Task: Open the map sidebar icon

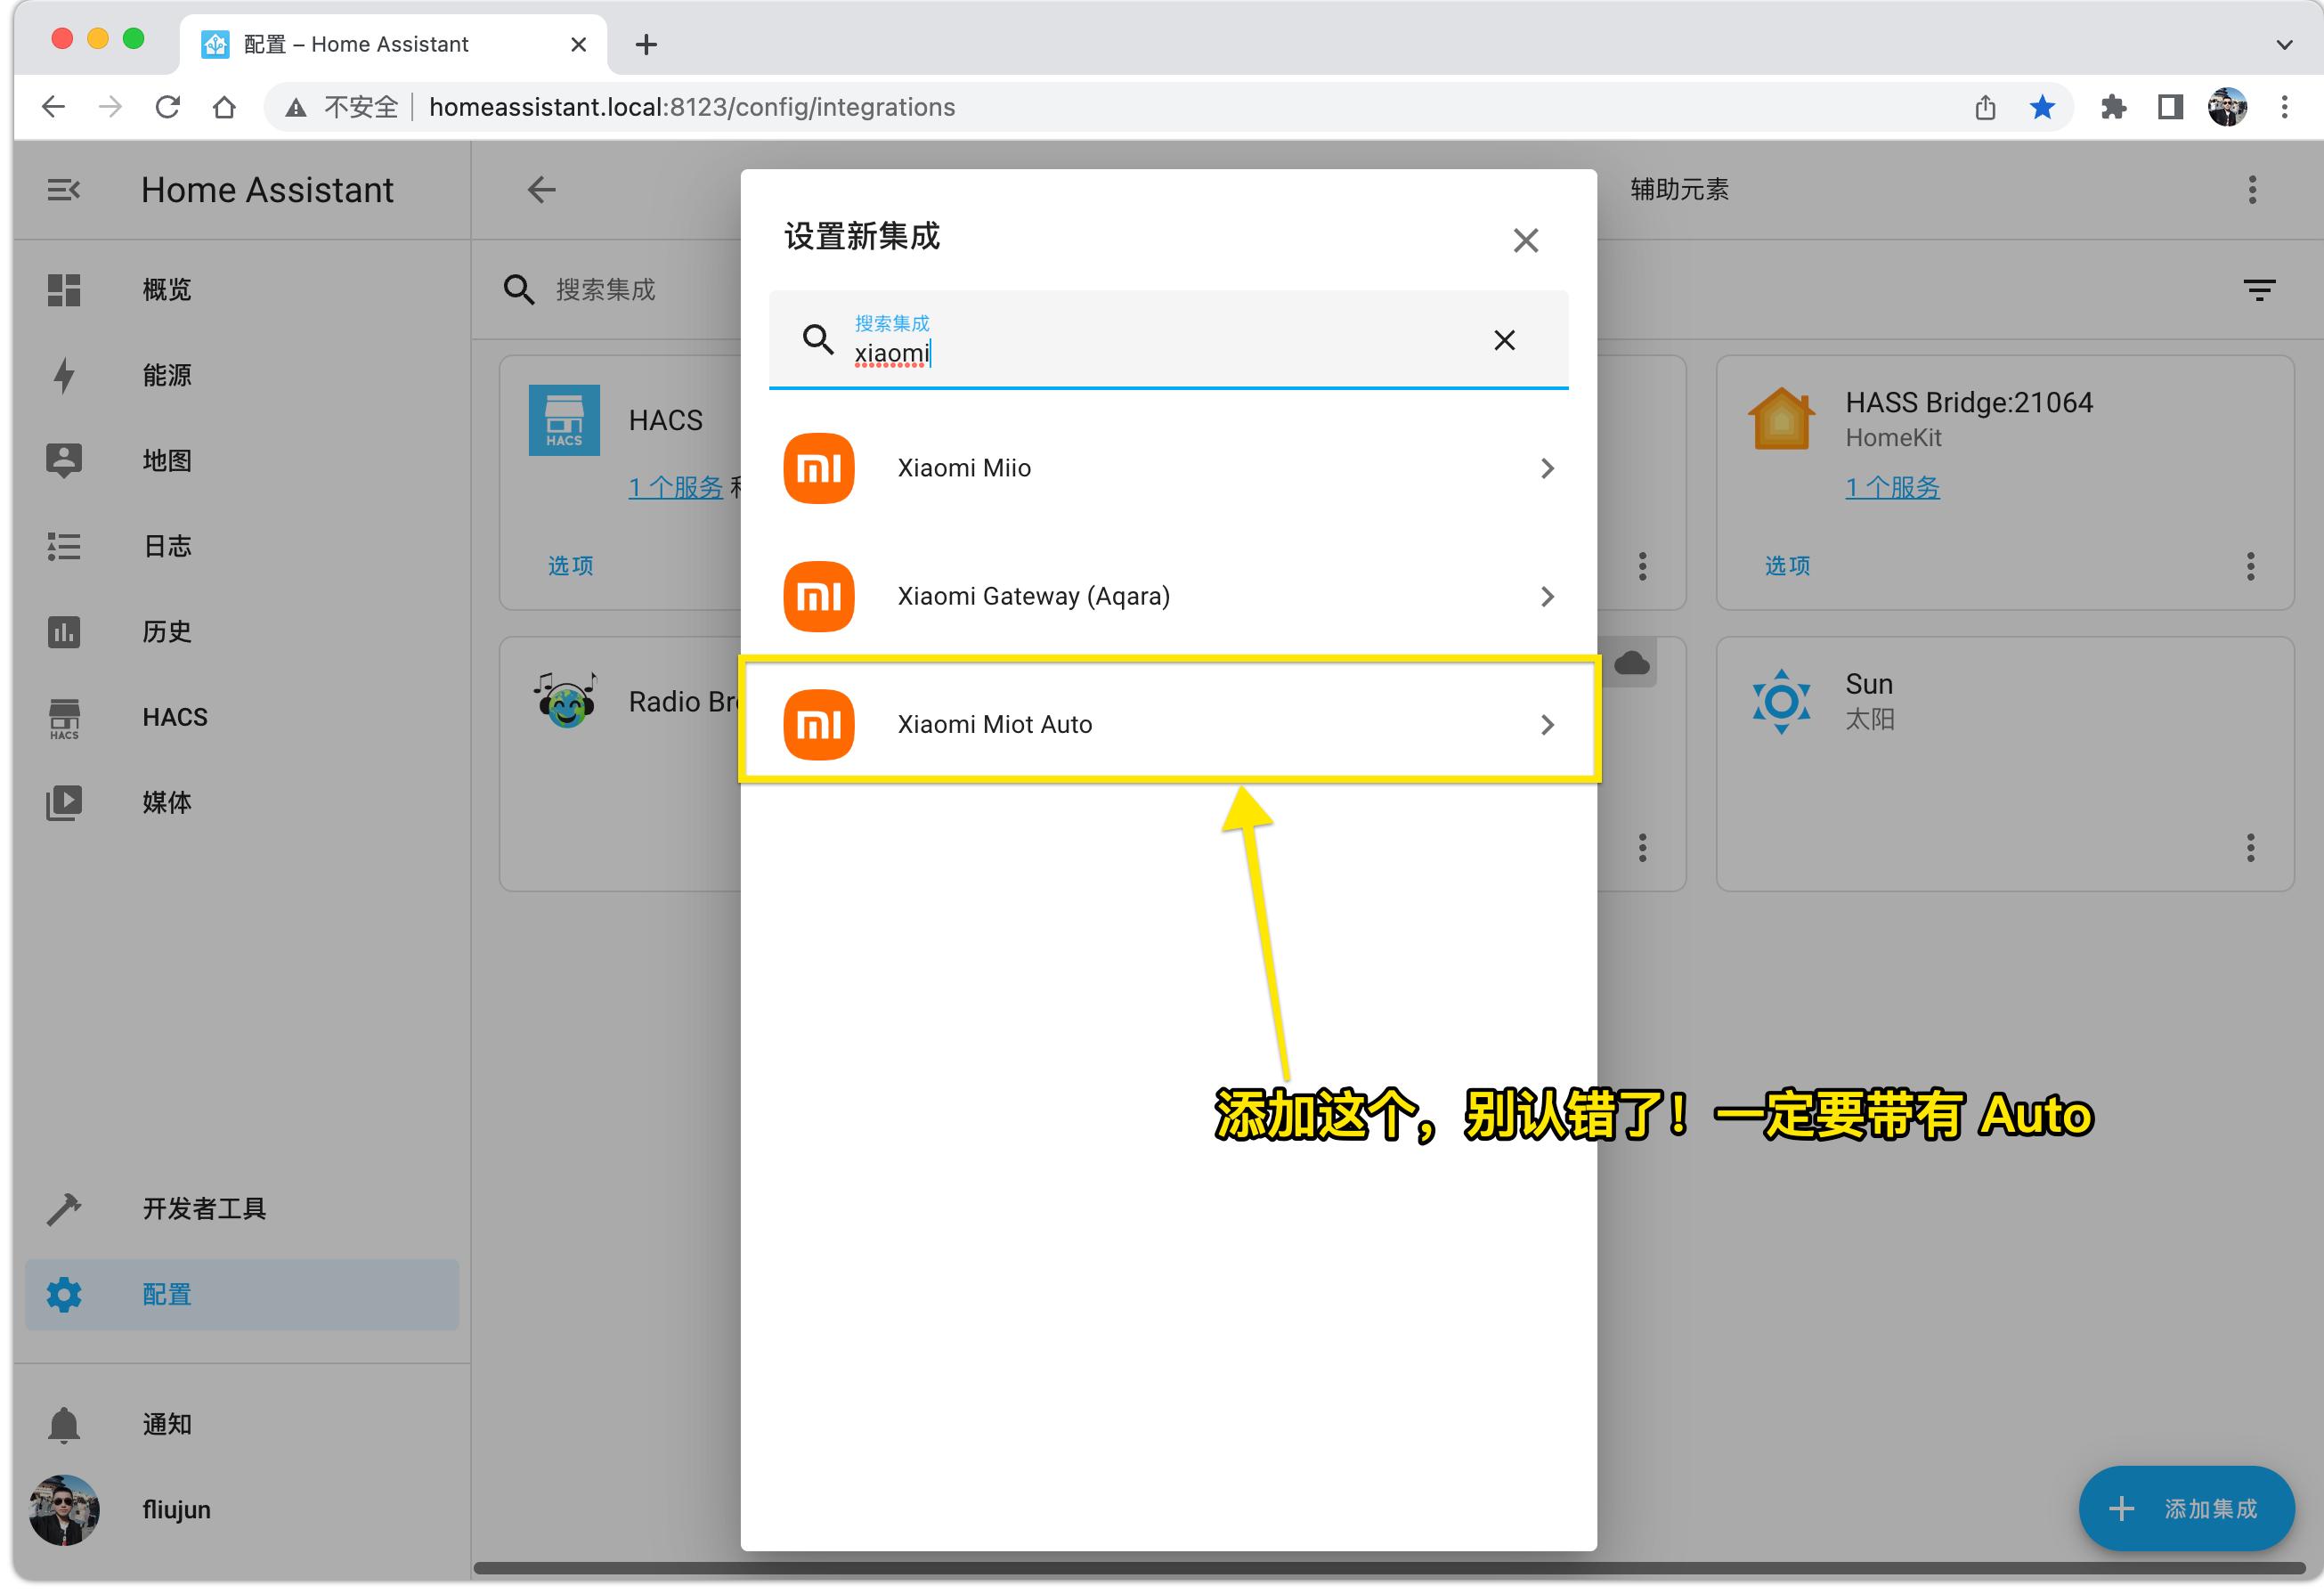Action: [x=64, y=460]
